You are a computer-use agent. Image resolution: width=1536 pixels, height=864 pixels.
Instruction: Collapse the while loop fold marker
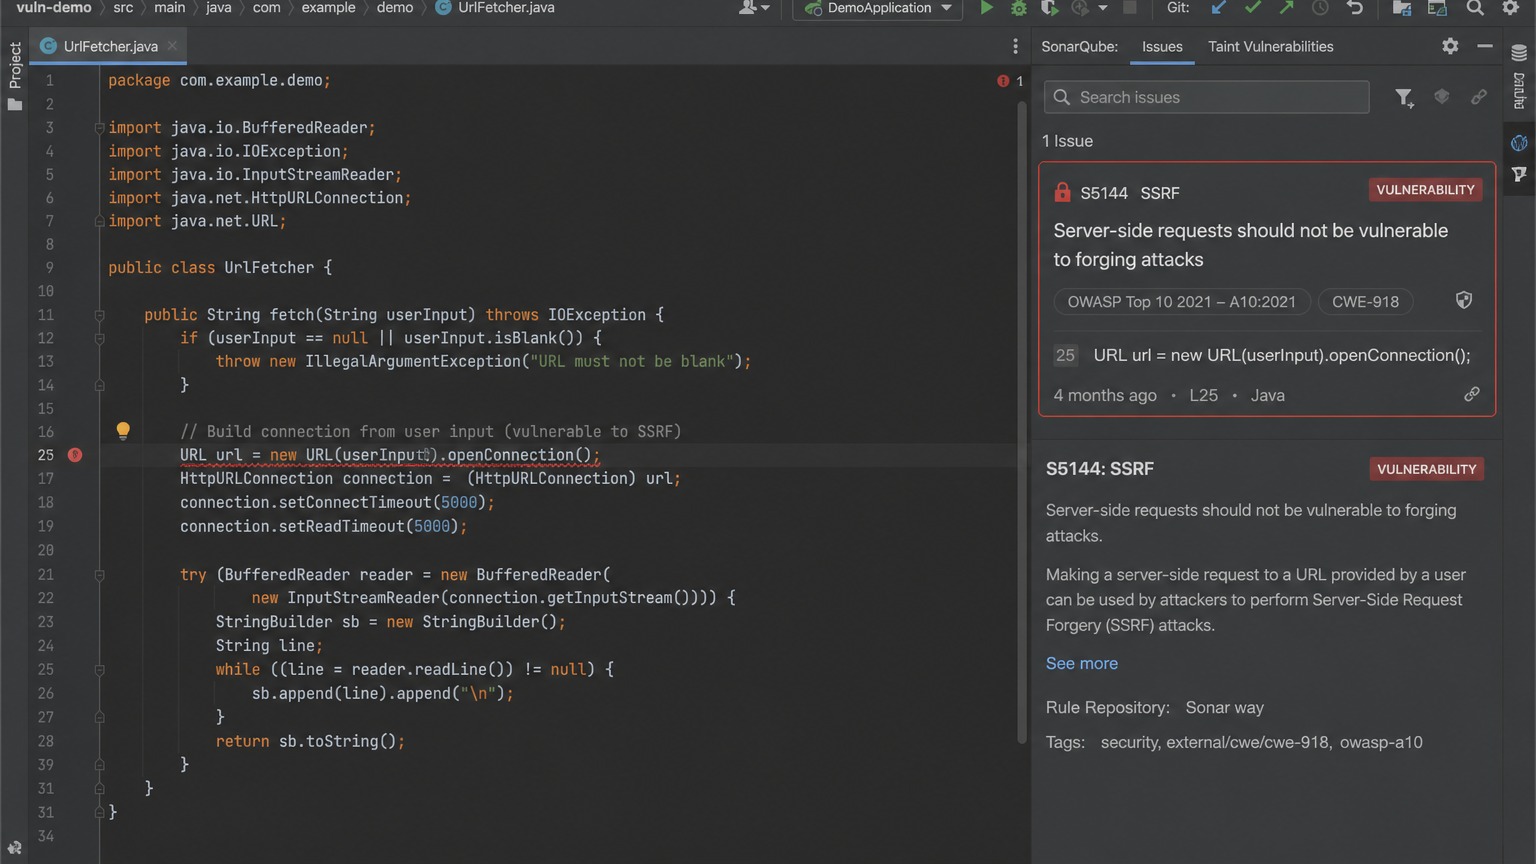[x=99, y=670]
